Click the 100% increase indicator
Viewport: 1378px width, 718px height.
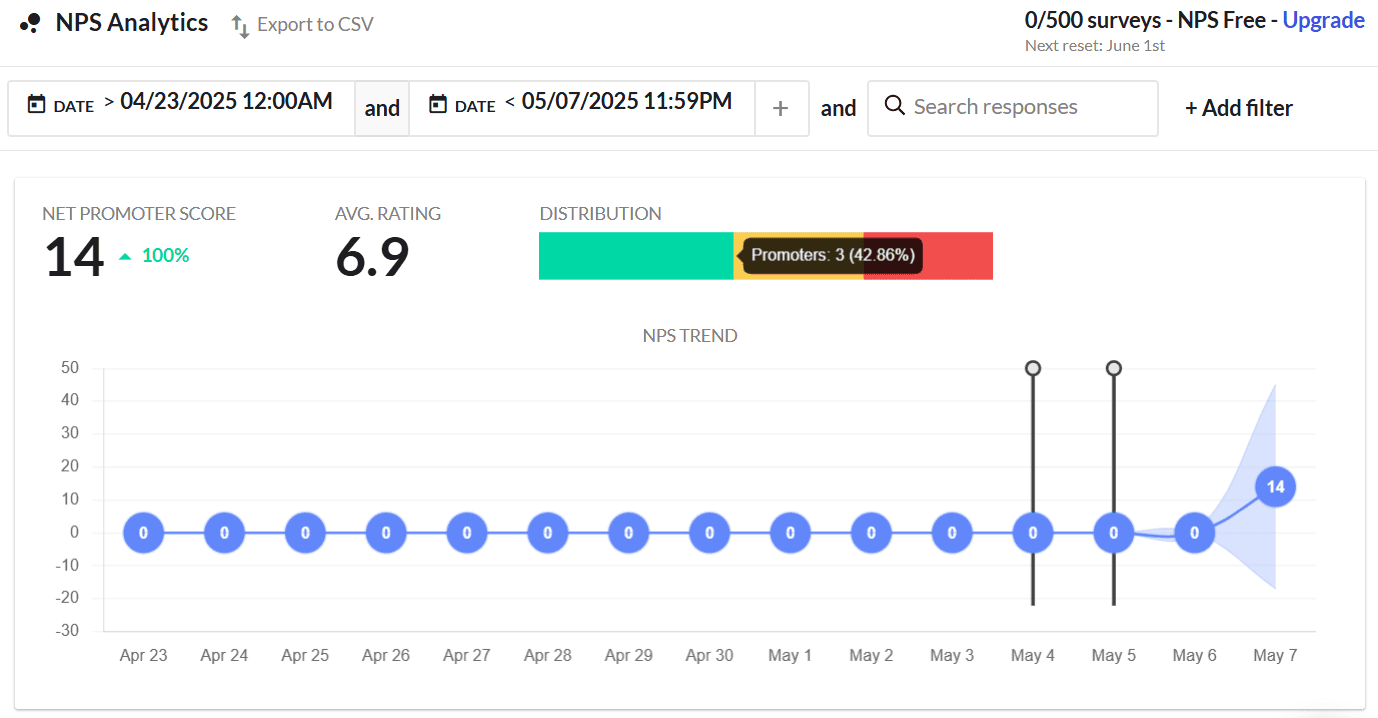(154, 256)
